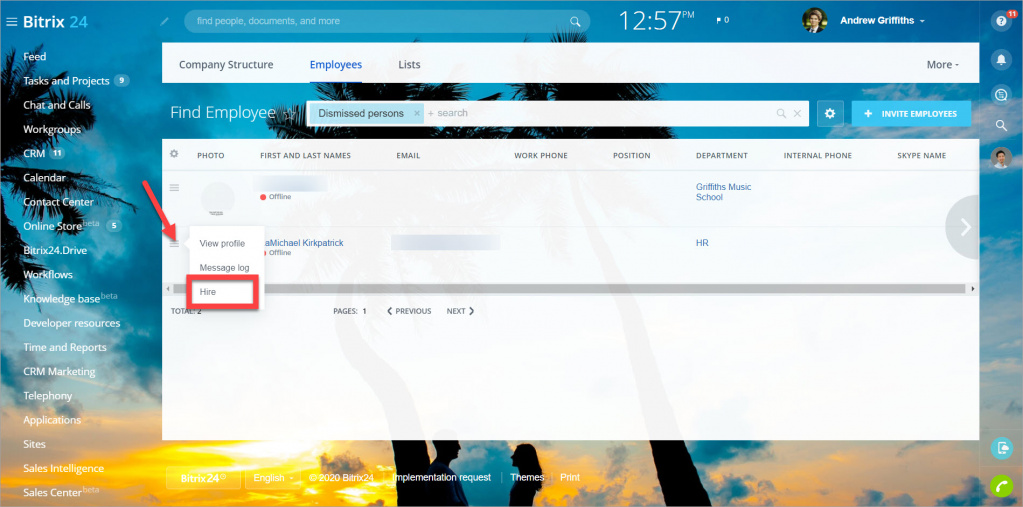Open the help question mark icon

tap(1001, 21)
